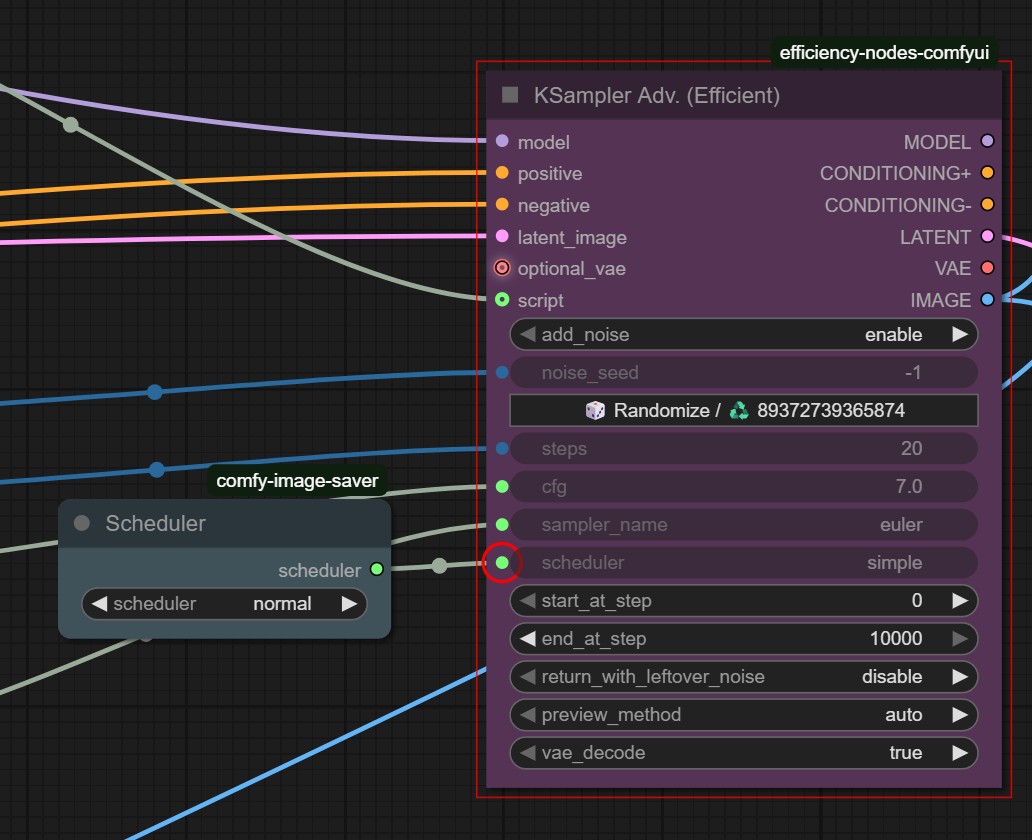The width and height of the screenshot is (1032, 840).
Task: Decrease start_at_step value
Action: pyautogui.click(x=527, y=600)
